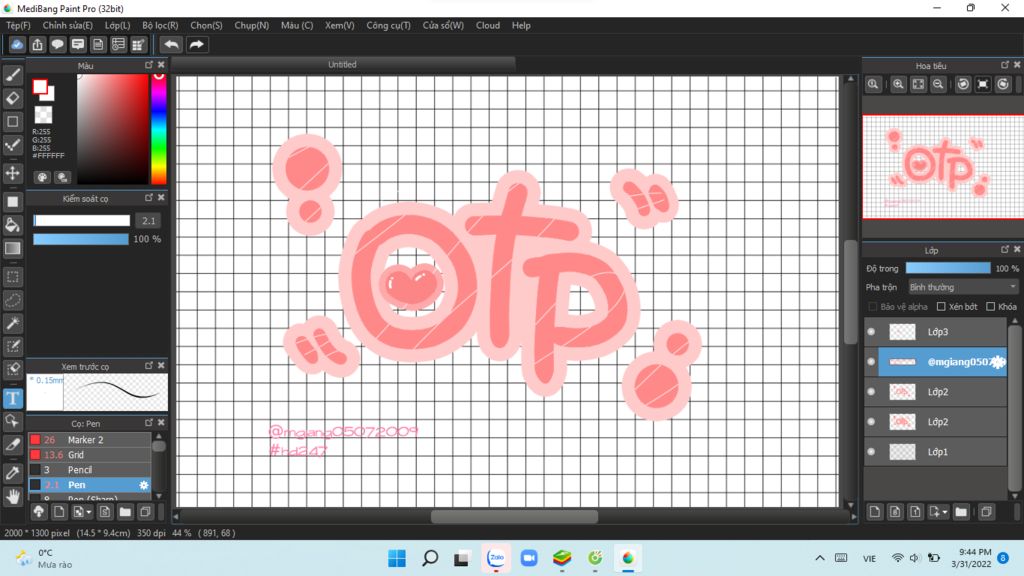Select the Divide/knife tool
The width and height of the screenshot is (1024, 576).
click(x=12, y=445)
